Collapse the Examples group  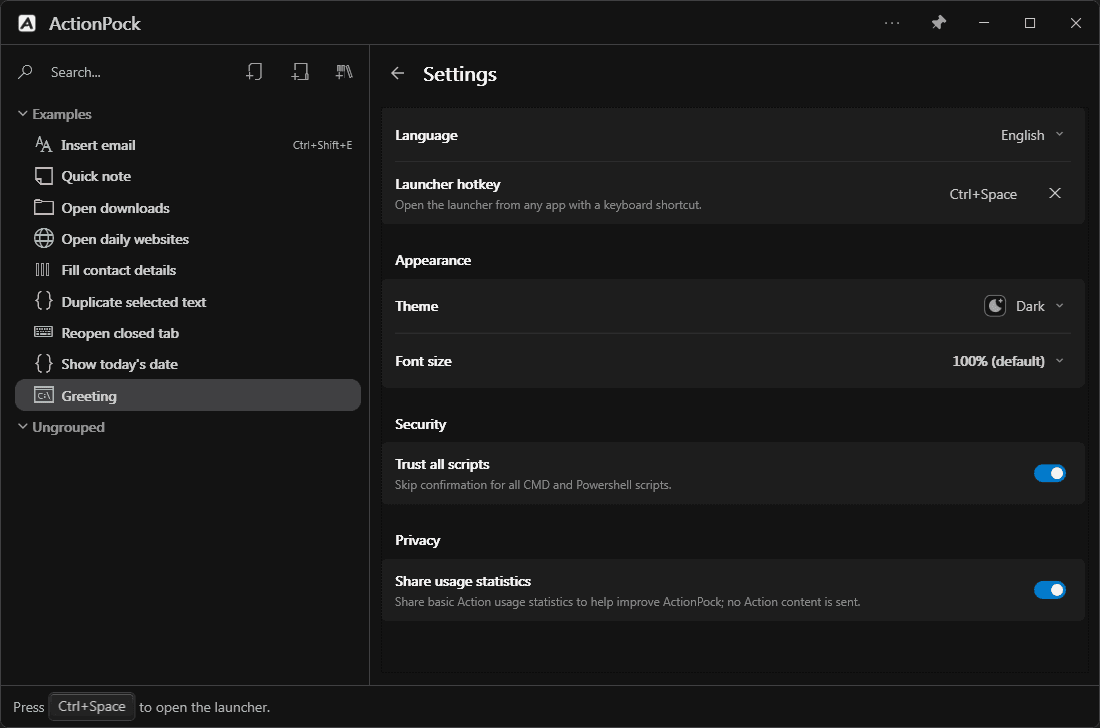[22, 114]
